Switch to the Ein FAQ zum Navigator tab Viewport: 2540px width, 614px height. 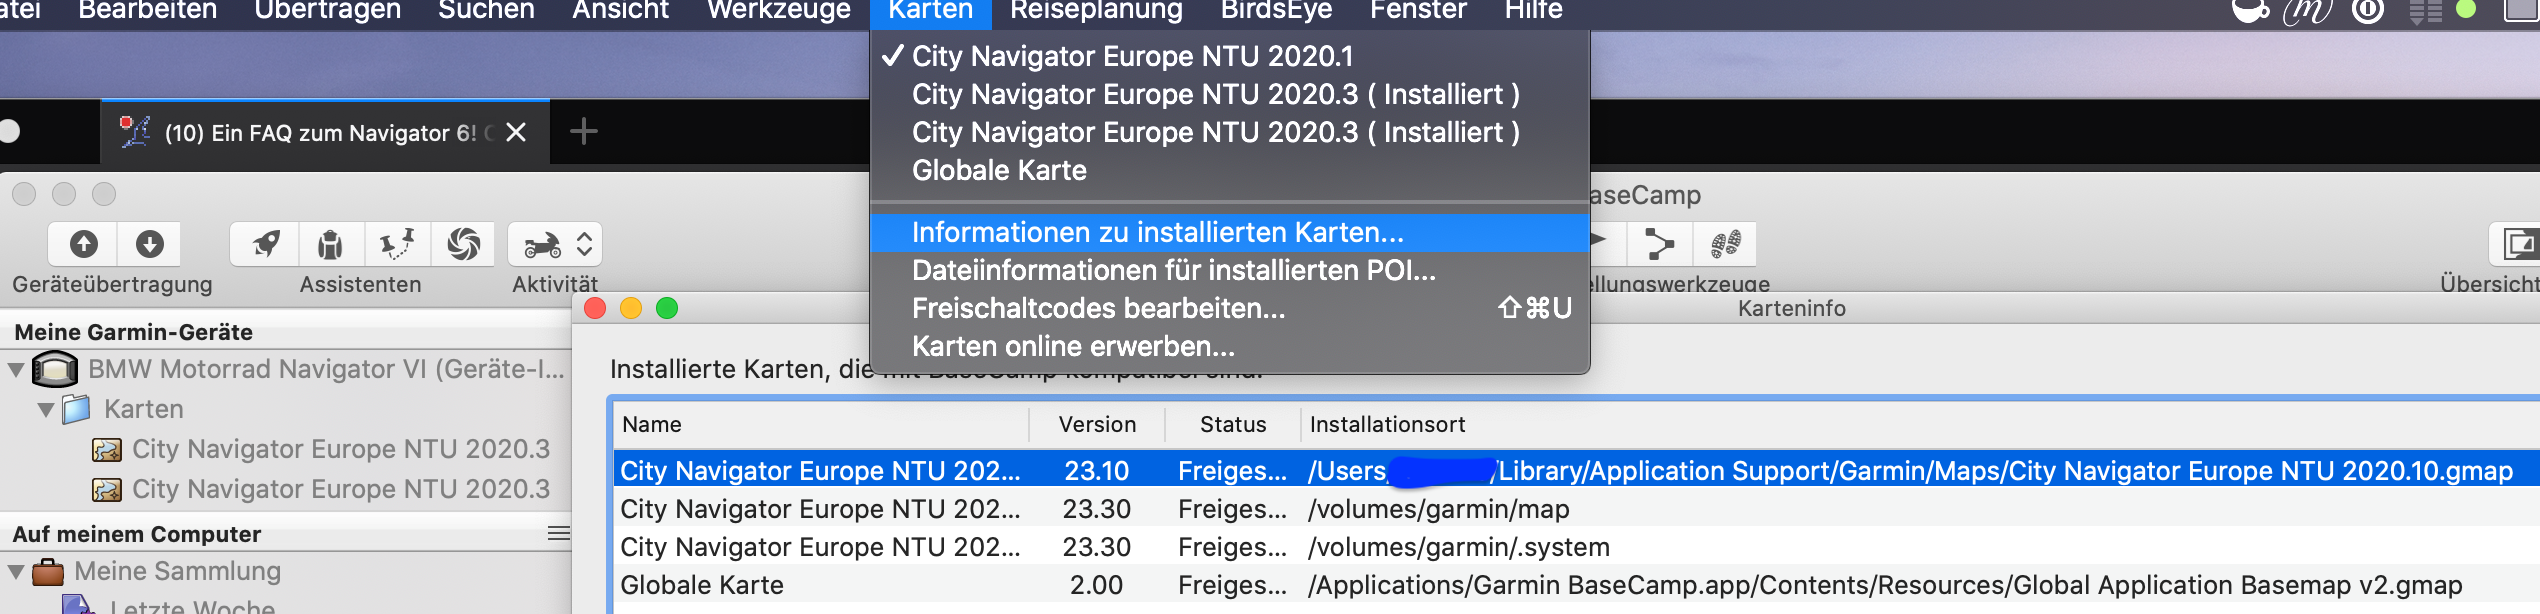pyautogui.click(x=325, y=132)
